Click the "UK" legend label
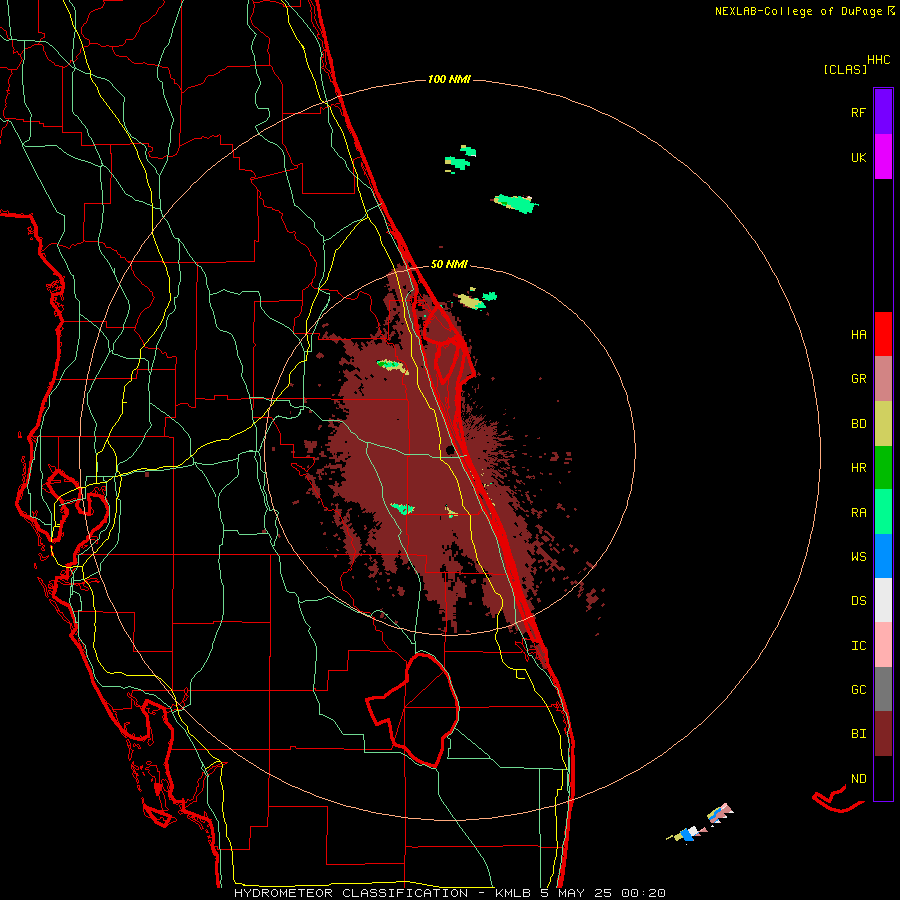 tap(858, 157)
